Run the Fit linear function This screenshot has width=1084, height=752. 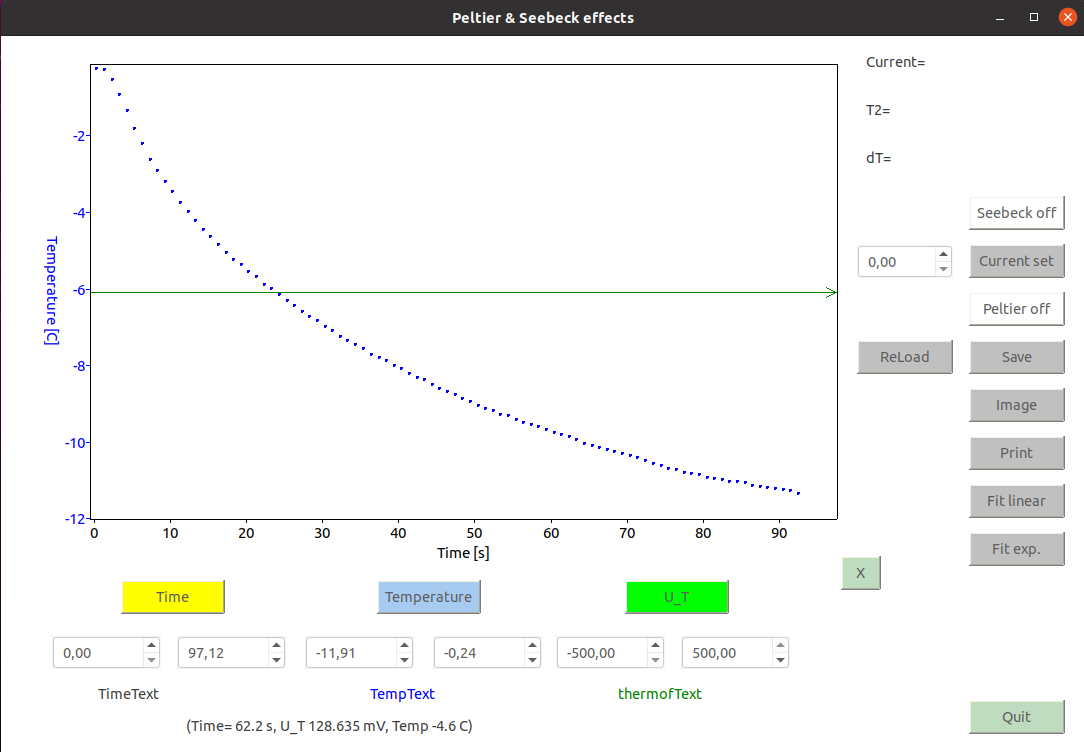tap(1016, 501)
